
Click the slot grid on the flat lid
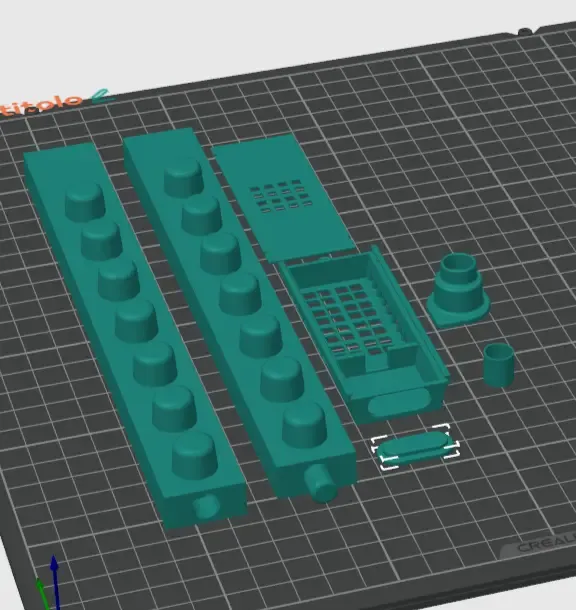pyautogui.click(x=281, y=196)
